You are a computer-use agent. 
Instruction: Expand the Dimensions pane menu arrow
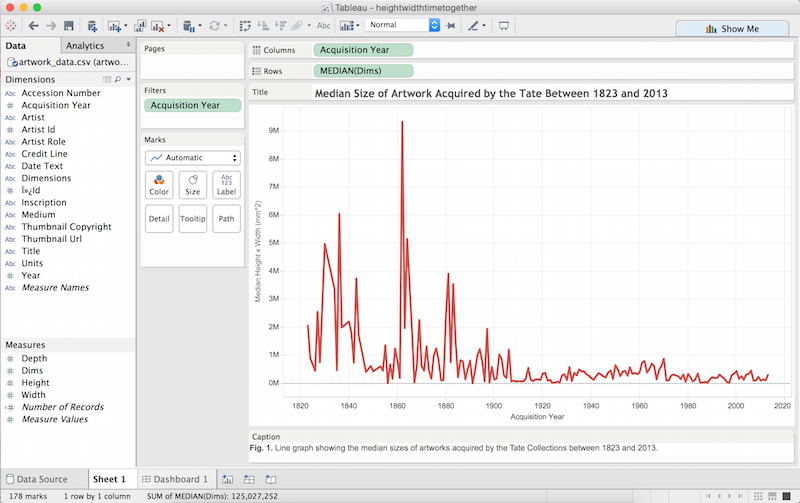coord(129,79)
